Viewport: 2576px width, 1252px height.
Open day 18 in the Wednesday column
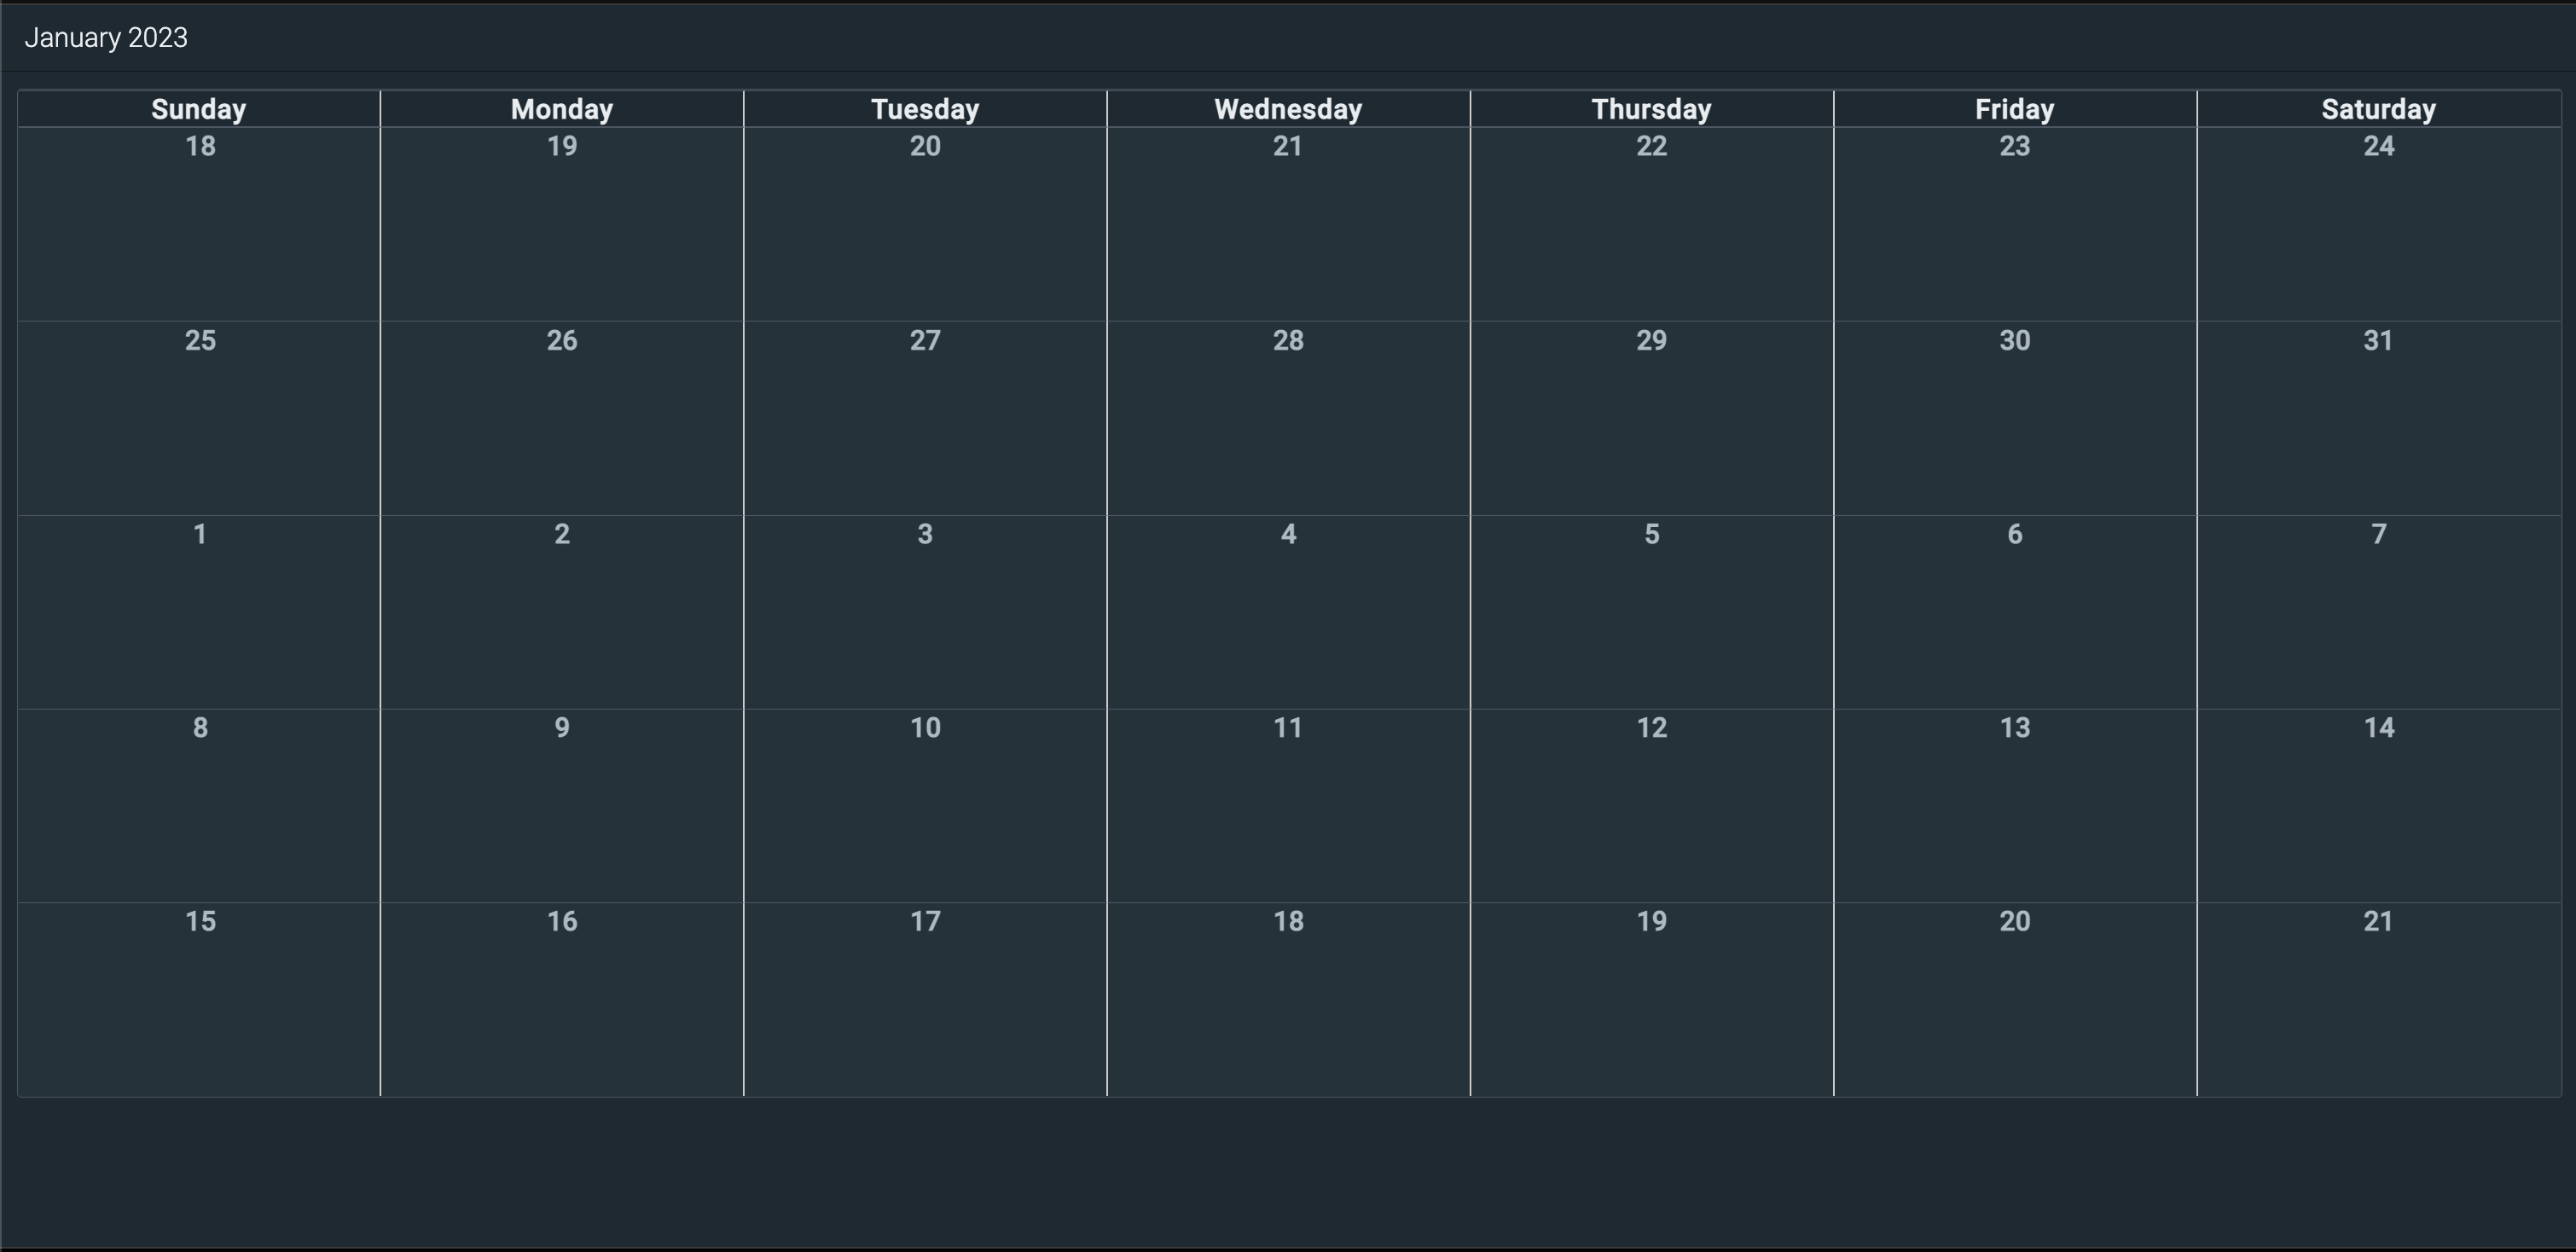pos(1288,921)
